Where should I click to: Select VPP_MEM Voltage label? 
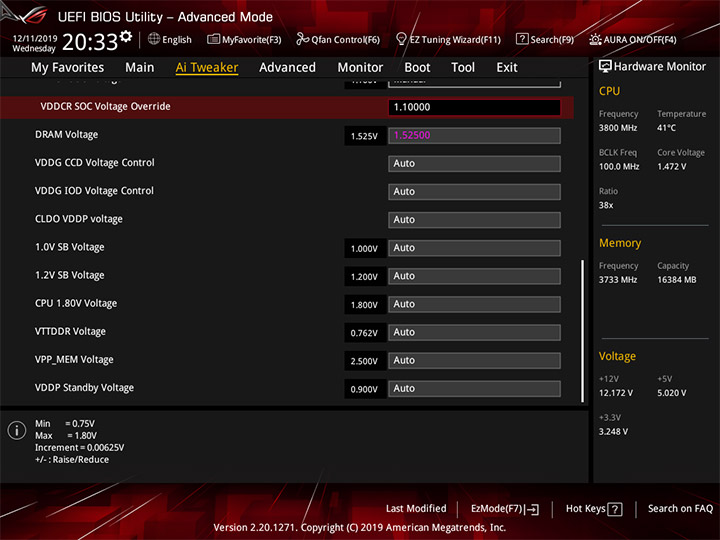[x=74, y=360]
